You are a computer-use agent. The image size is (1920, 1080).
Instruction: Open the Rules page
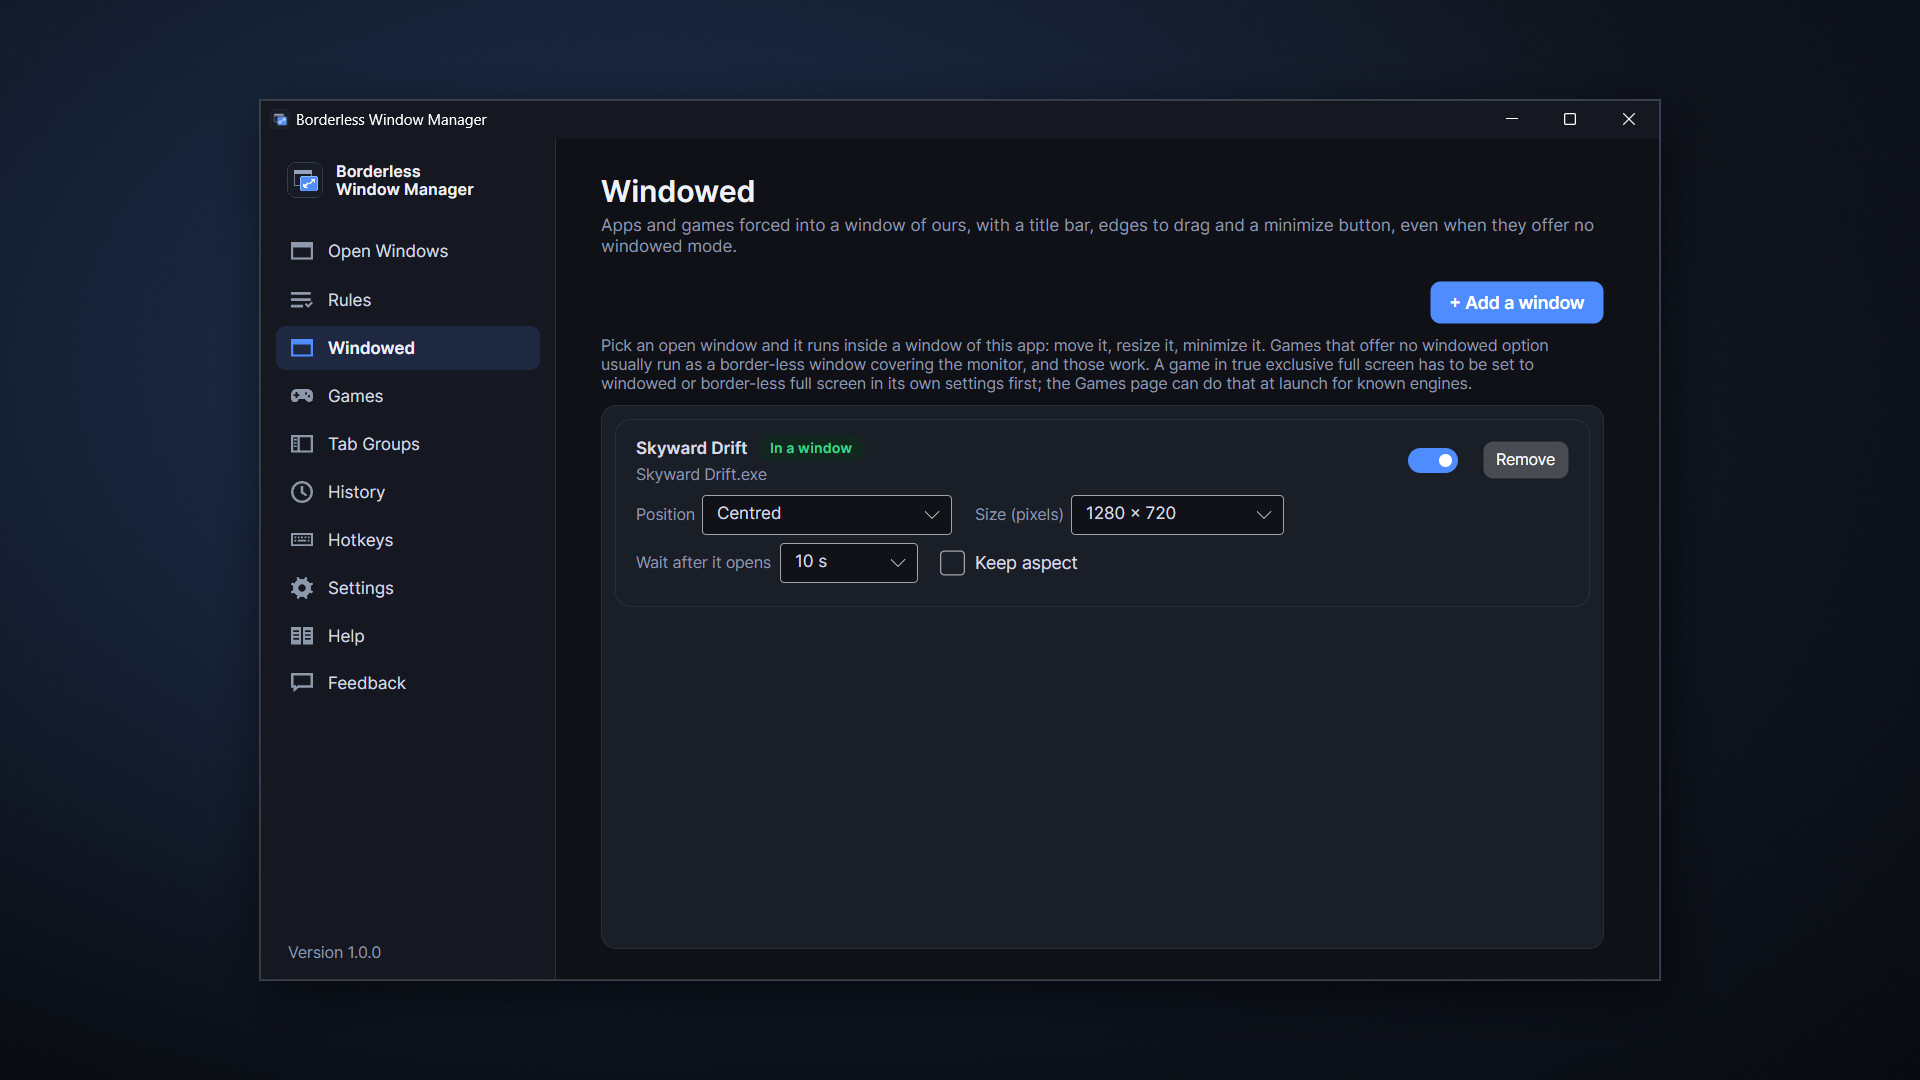pos(408,300)
